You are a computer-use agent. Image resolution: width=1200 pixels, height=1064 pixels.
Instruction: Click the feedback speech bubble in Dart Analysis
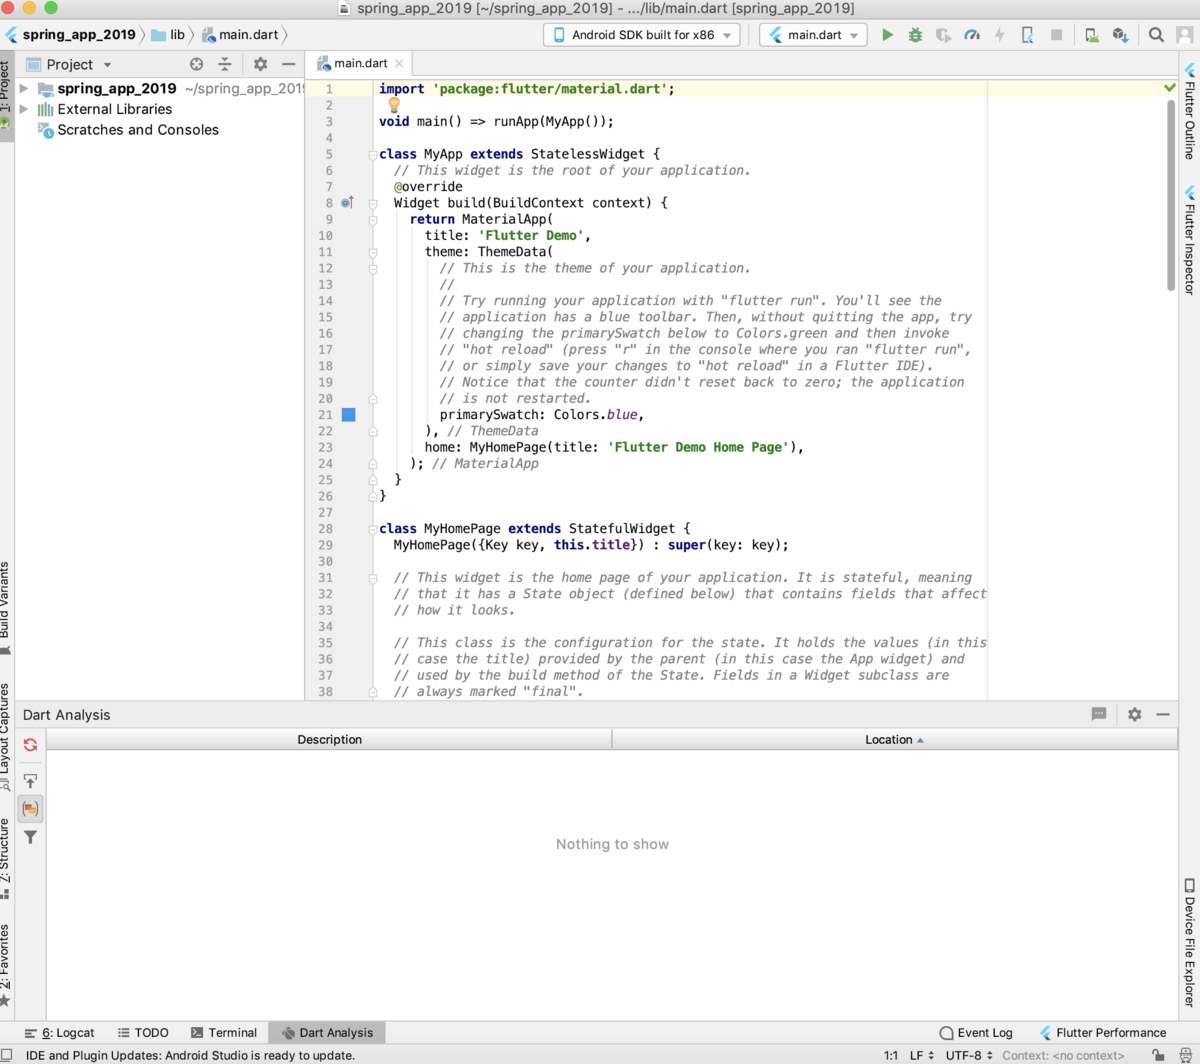pyautogui.click(x=1099, y=714)
